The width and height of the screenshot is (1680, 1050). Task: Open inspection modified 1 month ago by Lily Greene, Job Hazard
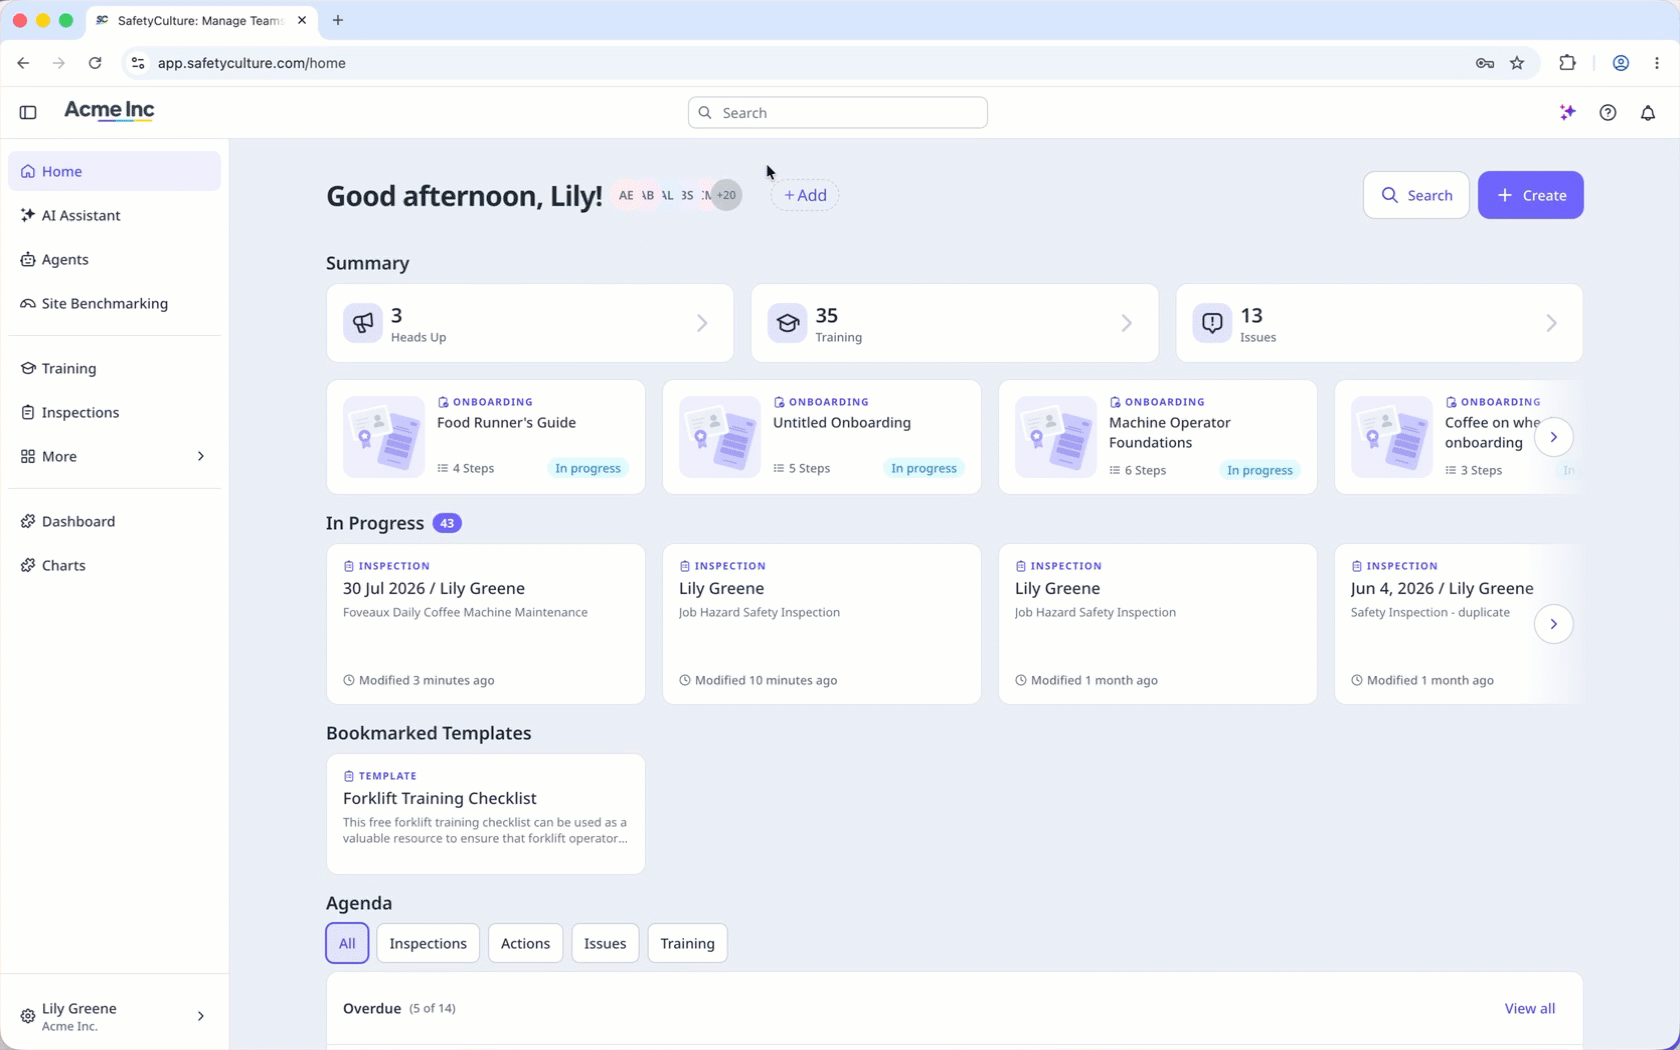[x=1157, y=624]
